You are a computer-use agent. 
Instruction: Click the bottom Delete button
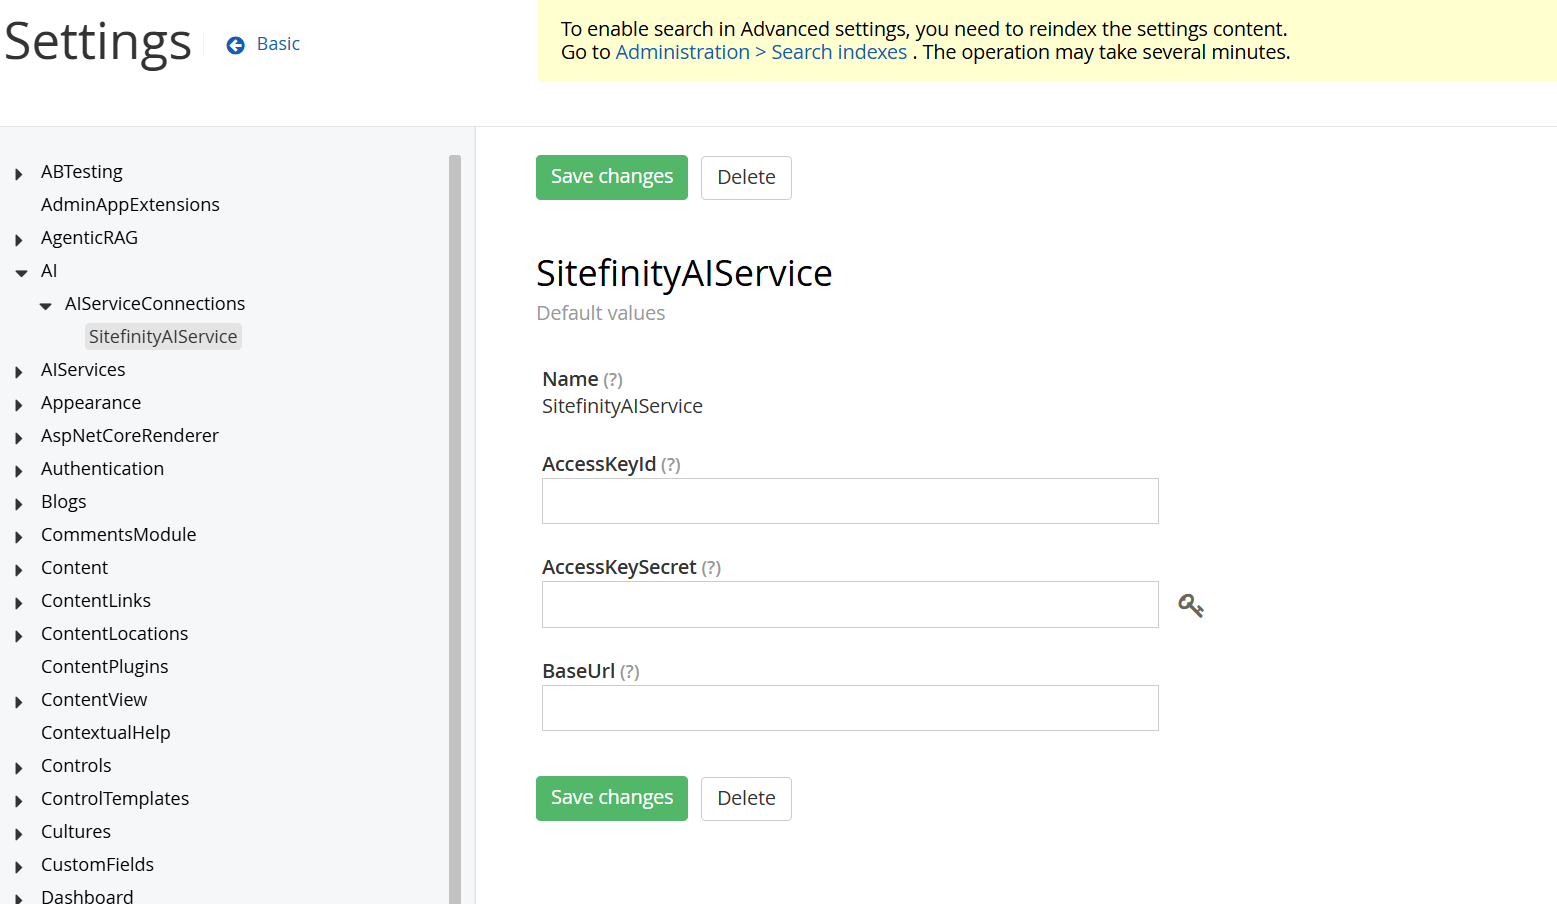tap(746, 799)
